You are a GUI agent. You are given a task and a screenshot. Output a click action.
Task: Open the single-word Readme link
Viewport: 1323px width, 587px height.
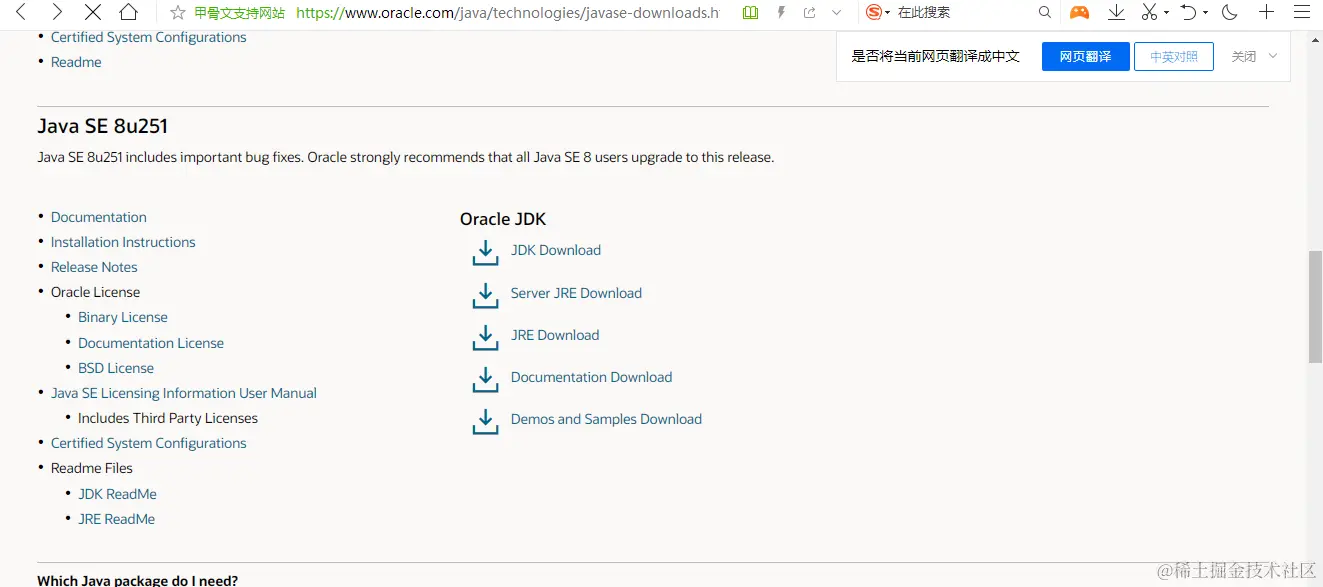(76, 62)
